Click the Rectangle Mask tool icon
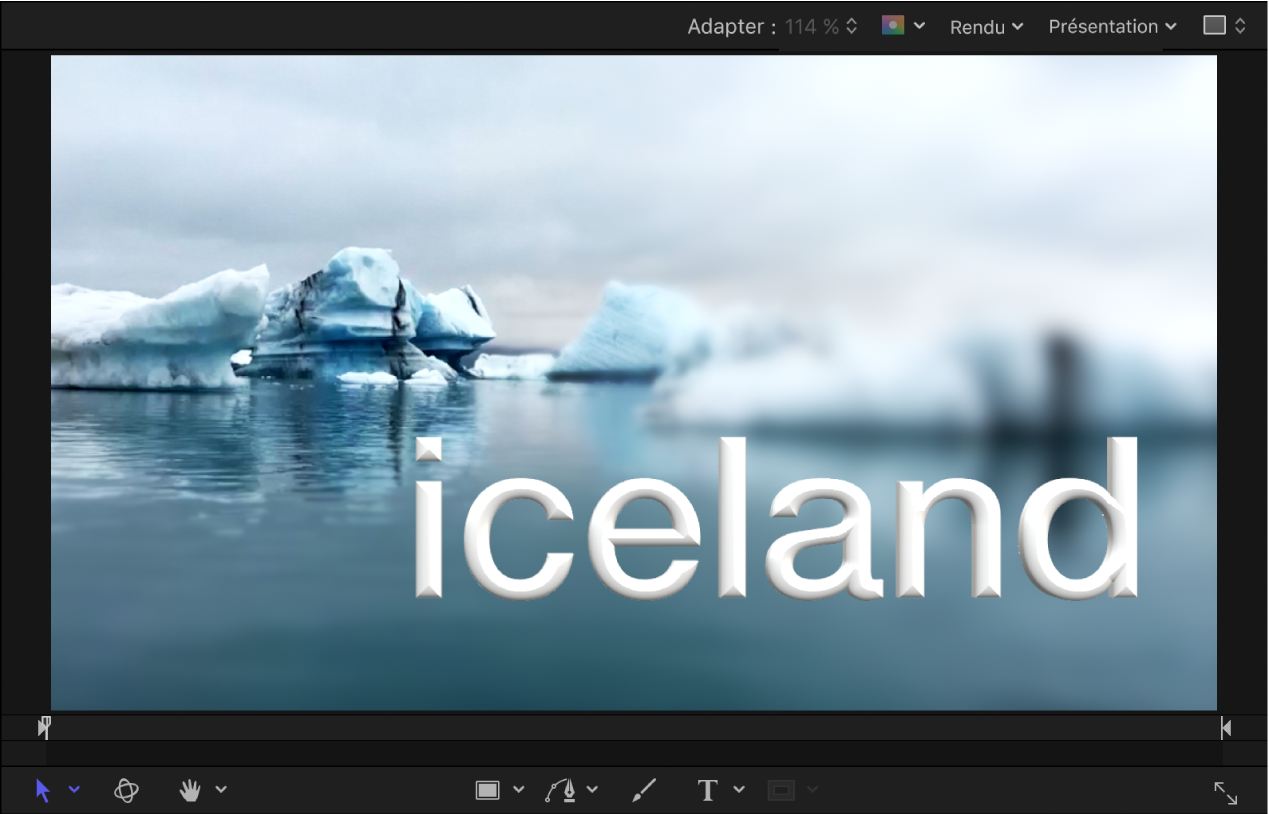 (781, 791)
